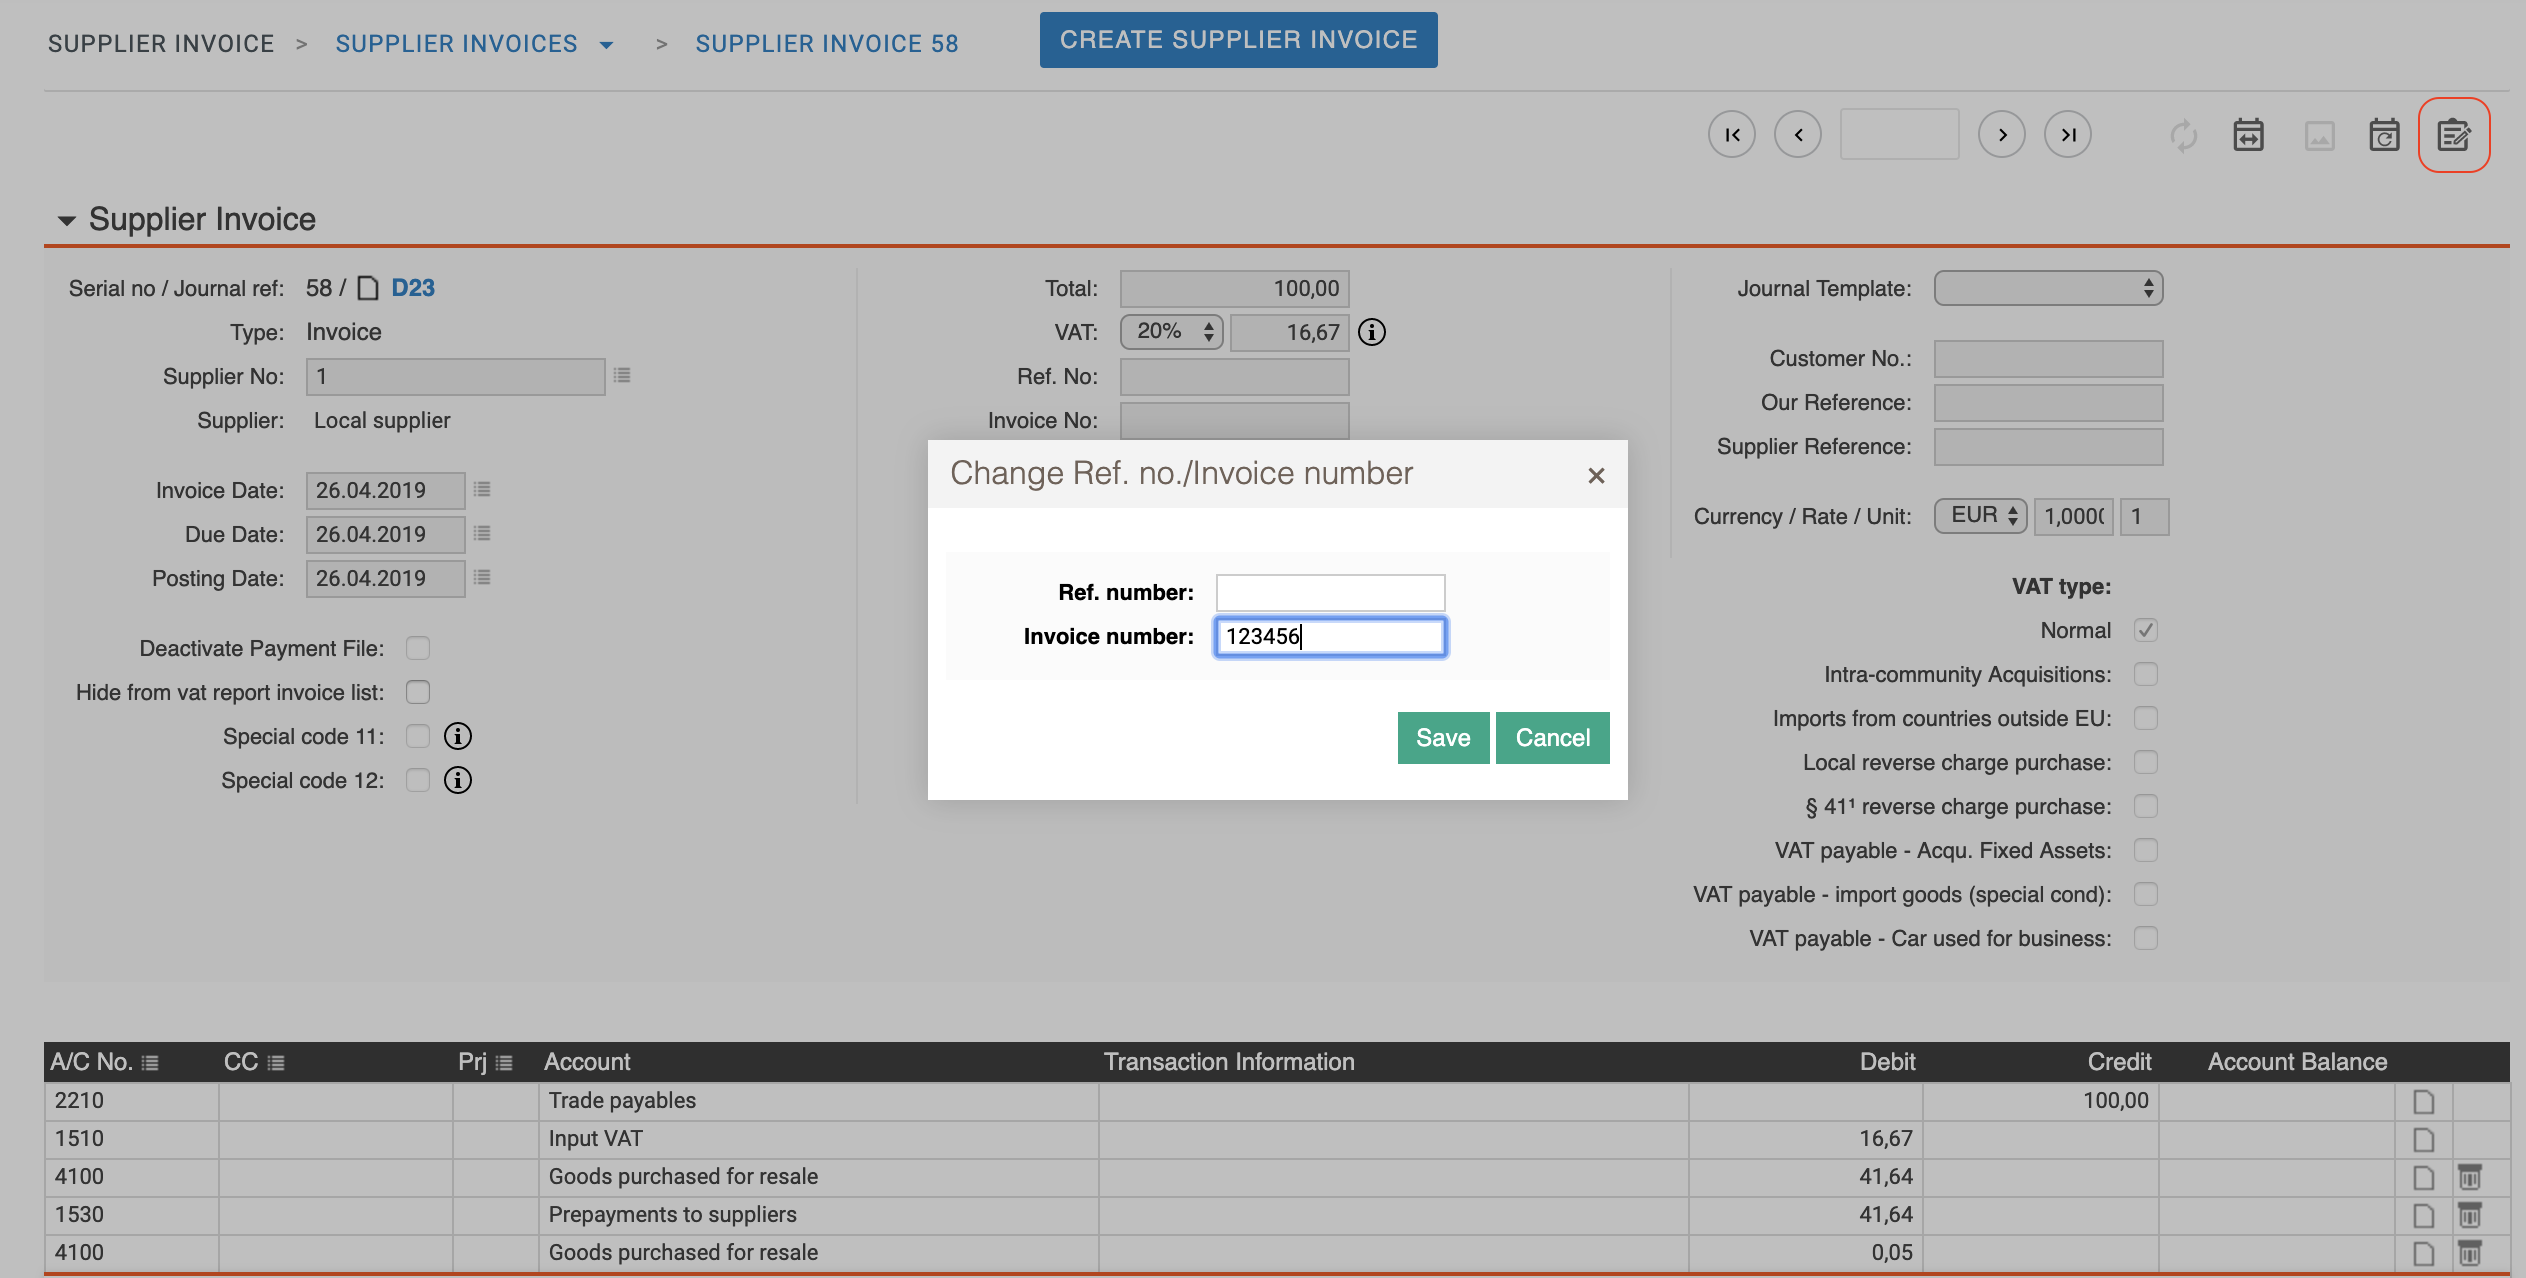
Task: Jump to last invoice record
Action: coord(2068,135)
